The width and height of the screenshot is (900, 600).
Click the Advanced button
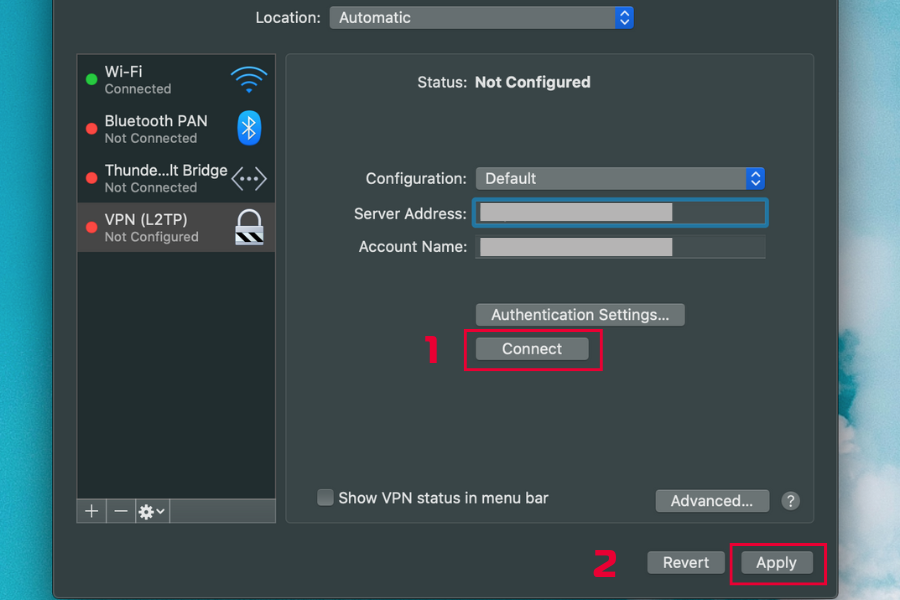pyautogui.click(x=711, y=501)
